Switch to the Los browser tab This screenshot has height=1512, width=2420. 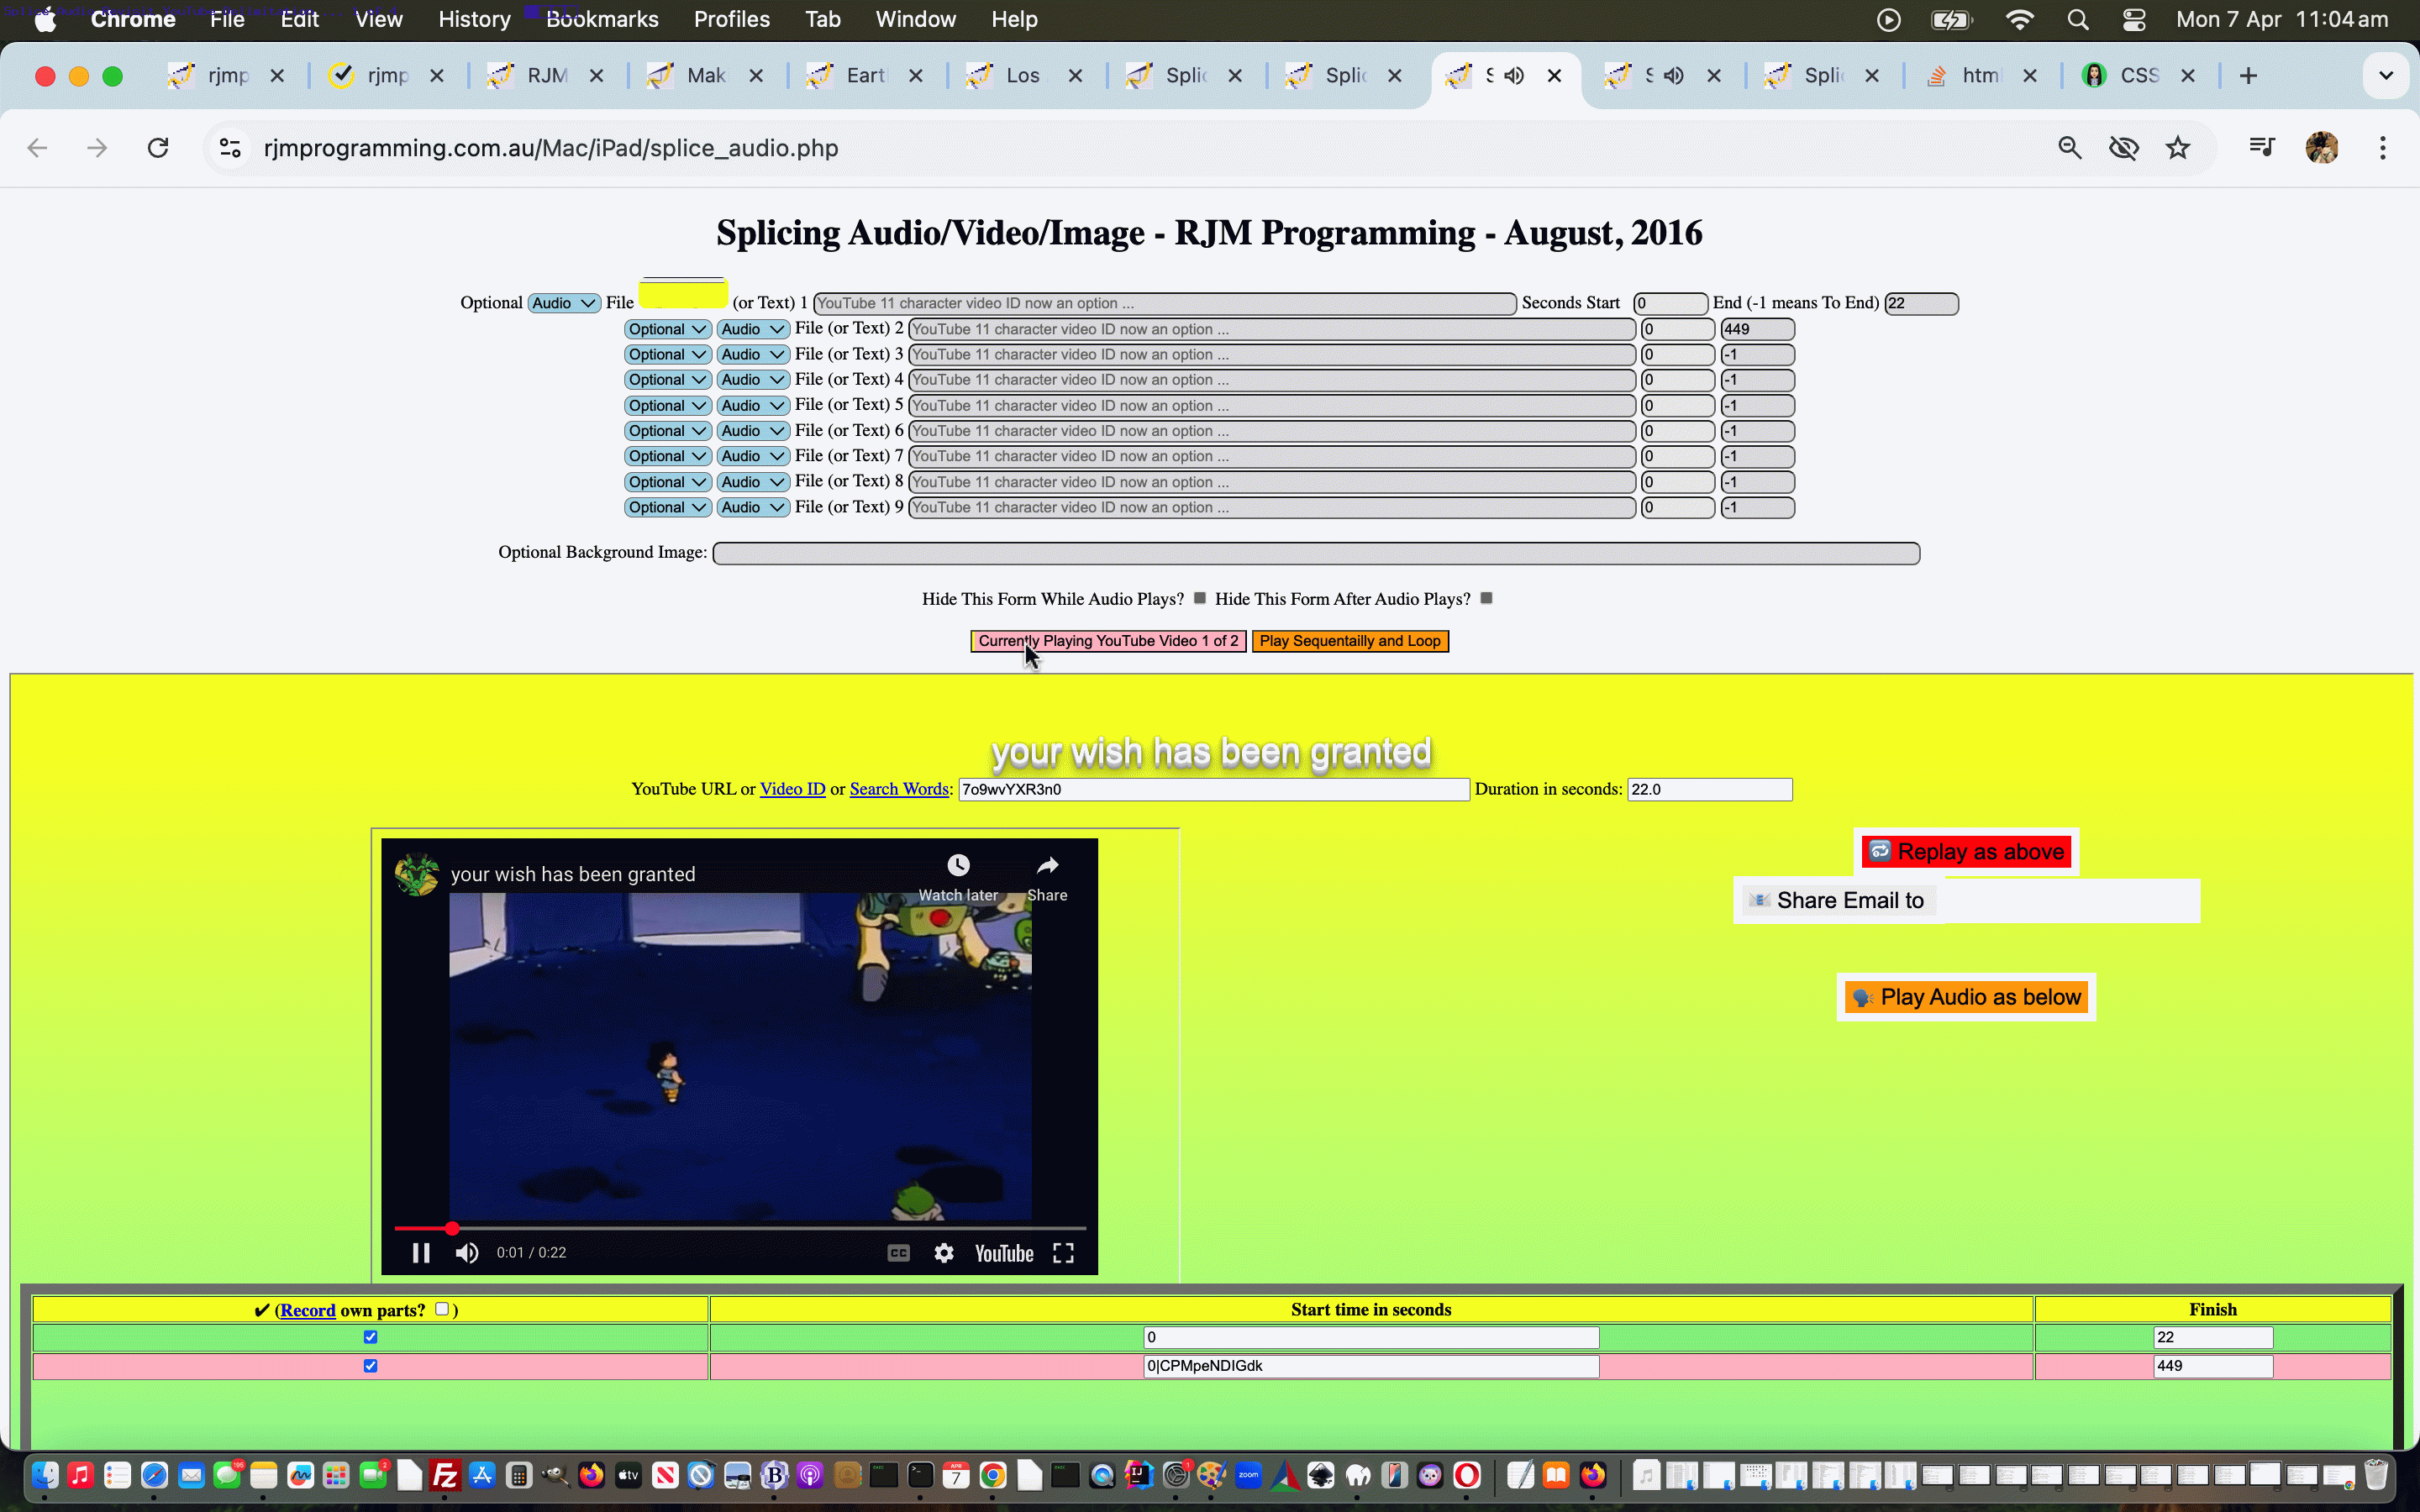click(x=1022, y=75)
